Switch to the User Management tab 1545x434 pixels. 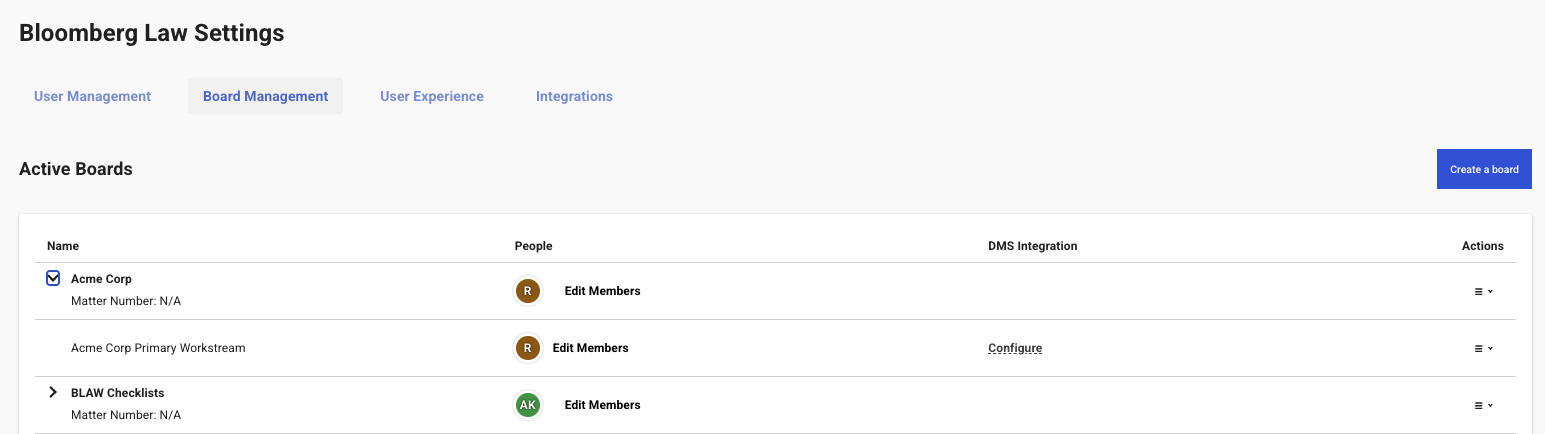point(92,96)
